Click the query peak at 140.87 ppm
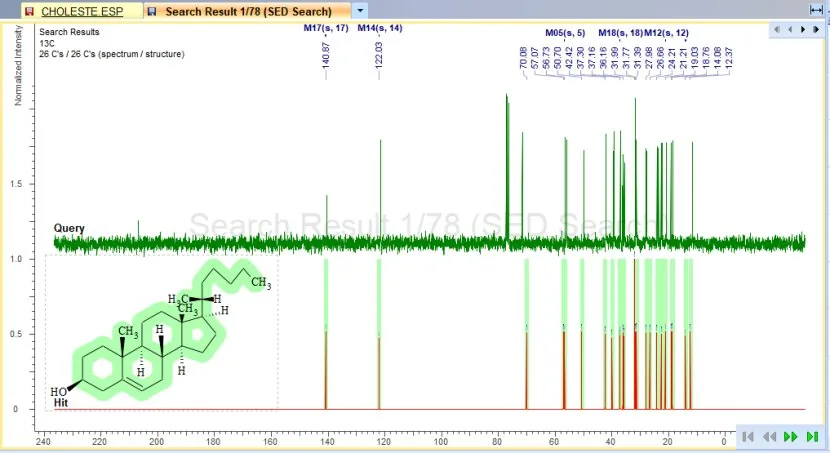The width and height of the screenshot is (830, 453). pos(327,217)
